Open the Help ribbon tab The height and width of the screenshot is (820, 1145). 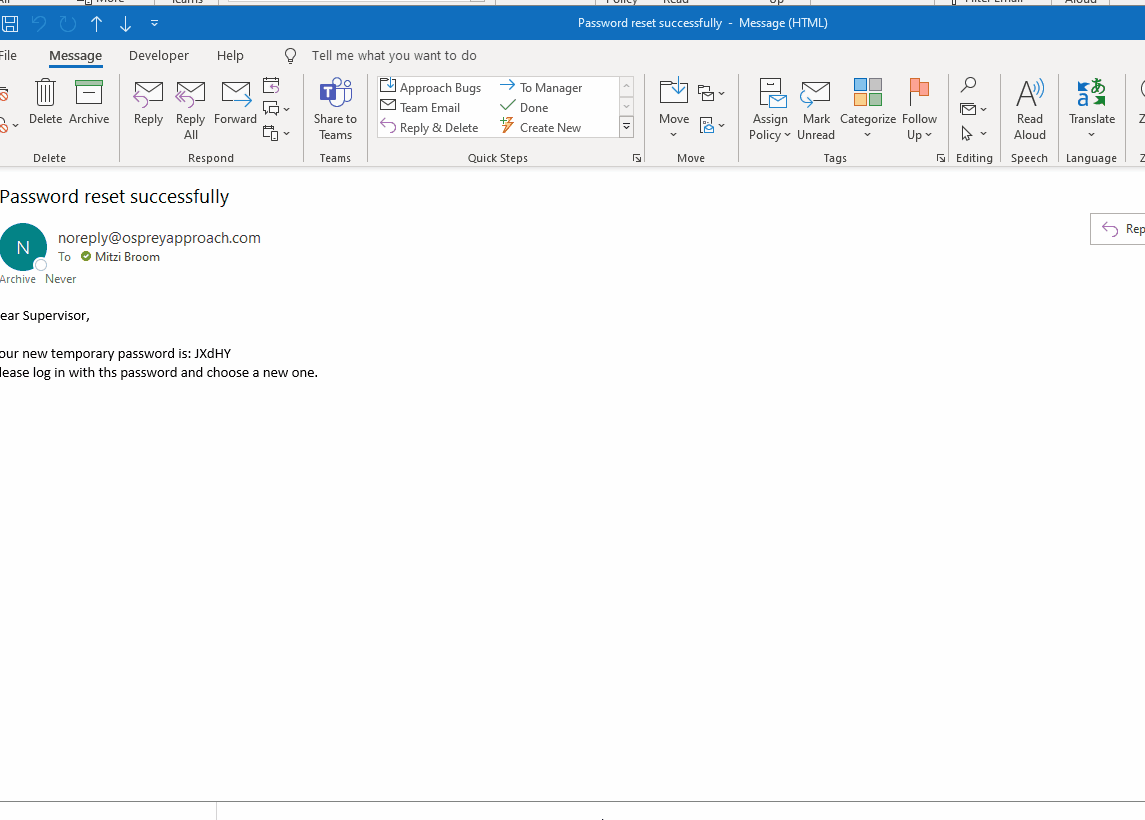tap(230, 55)
